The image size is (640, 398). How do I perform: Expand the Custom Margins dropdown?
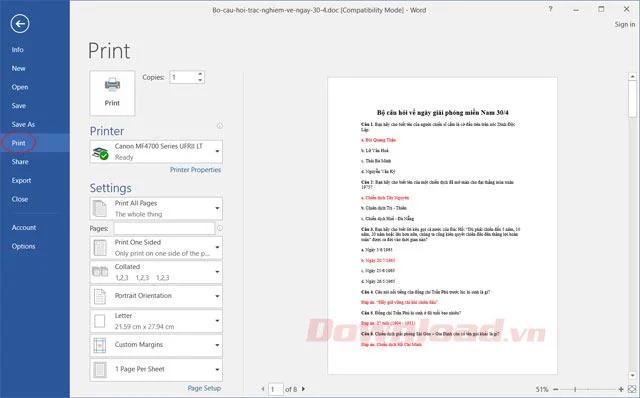(156, 345)
